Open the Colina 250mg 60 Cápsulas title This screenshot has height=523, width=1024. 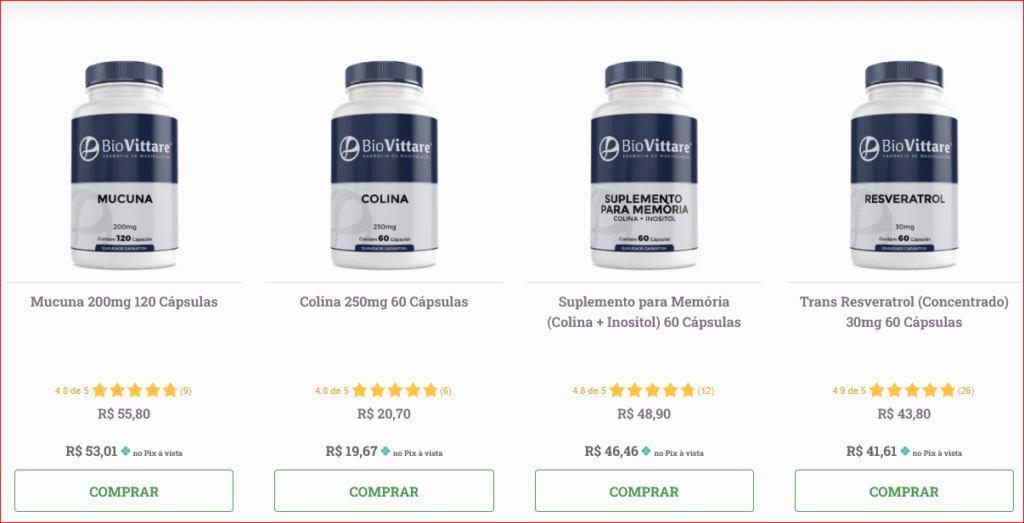384,302
